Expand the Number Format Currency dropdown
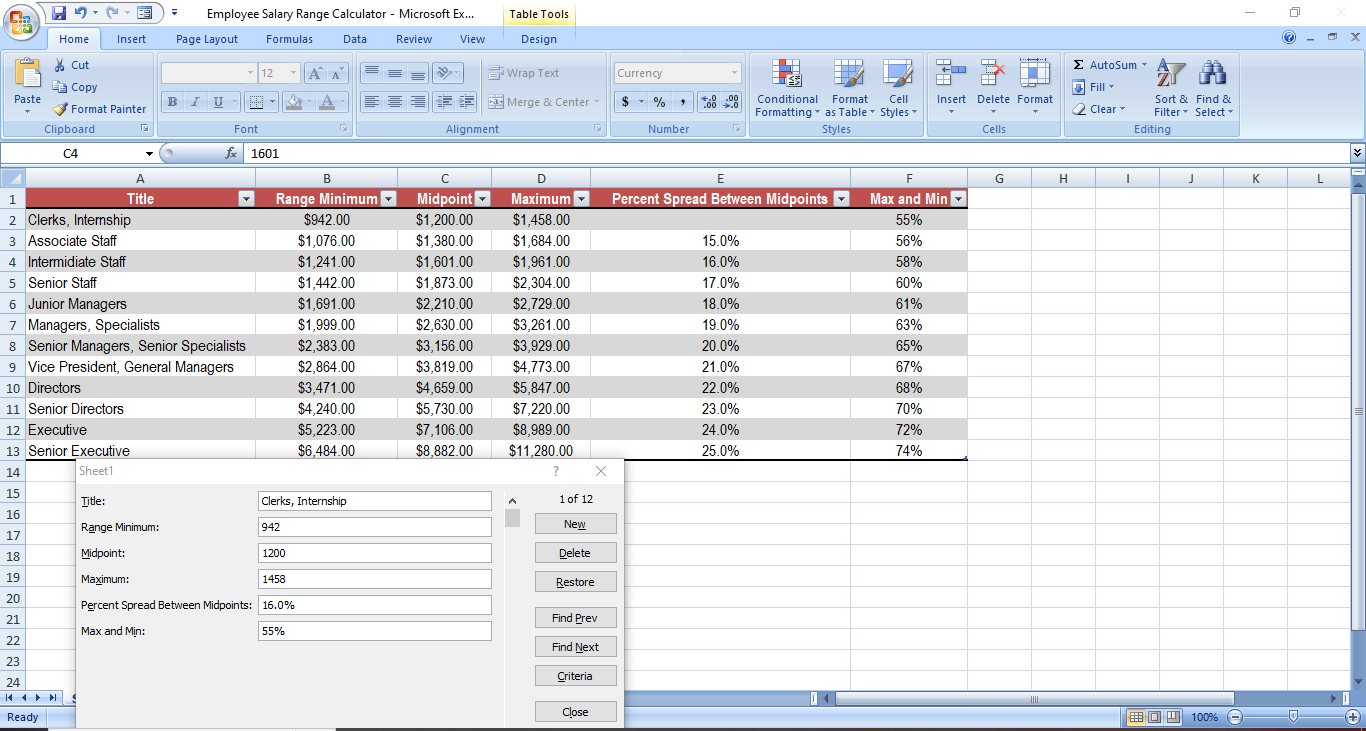 click(x=734, y=73)
